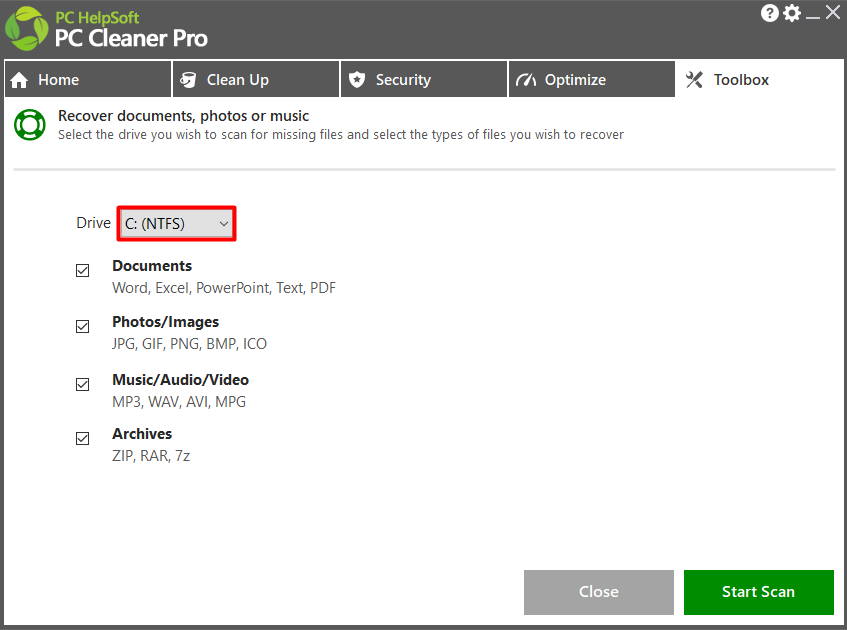Click the Drive label text
This screenshot has width=847, height=630.
click(93, 223)
